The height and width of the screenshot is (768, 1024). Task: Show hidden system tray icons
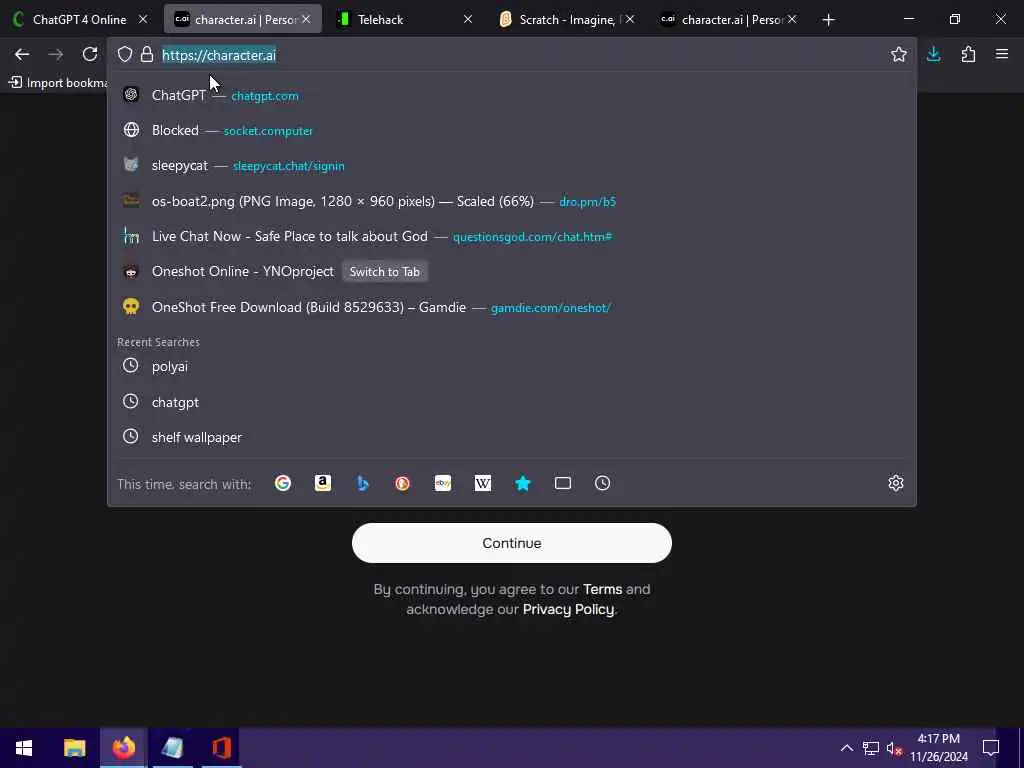(846, 748)
